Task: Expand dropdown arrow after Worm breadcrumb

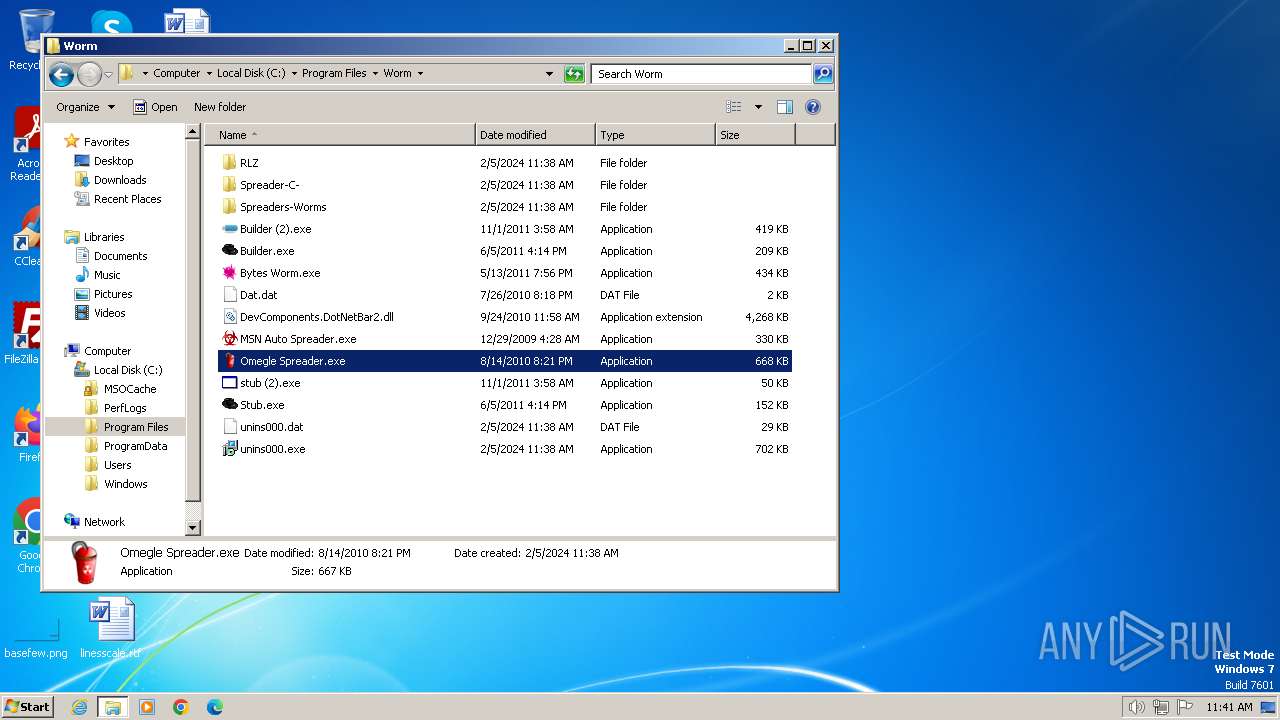Action: coord(420,73)
